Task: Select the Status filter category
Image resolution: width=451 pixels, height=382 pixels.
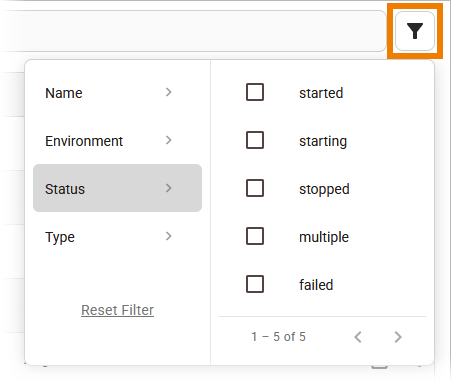Action: [x=117, y=188]
